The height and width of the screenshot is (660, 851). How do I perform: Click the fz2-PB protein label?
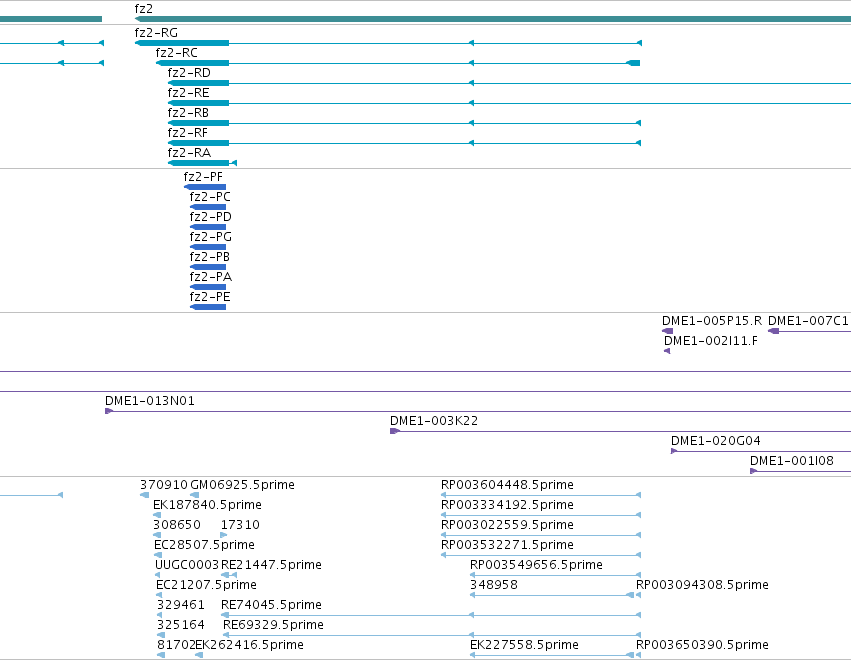(209, 257)
